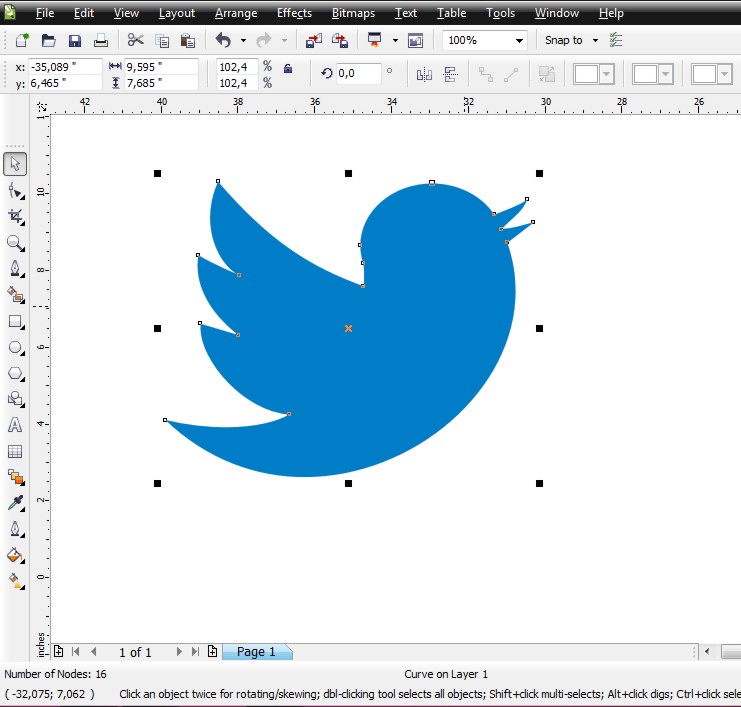741x707 pixels.
Task: Select the Fill bucket tool
Action: (x=16, y=555)
